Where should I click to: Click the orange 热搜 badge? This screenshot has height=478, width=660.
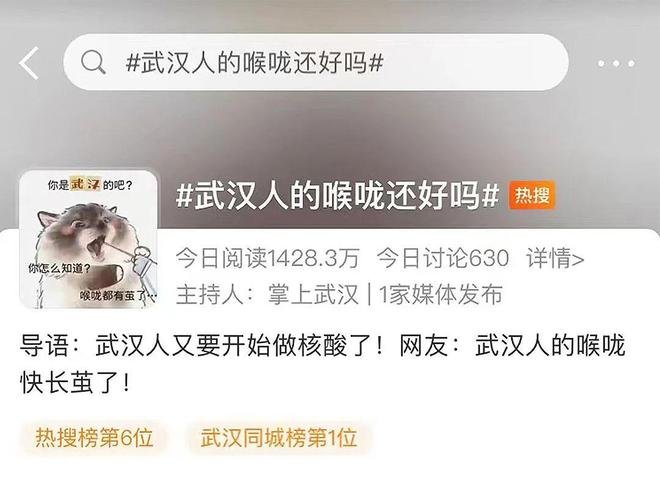pos(532,195)
